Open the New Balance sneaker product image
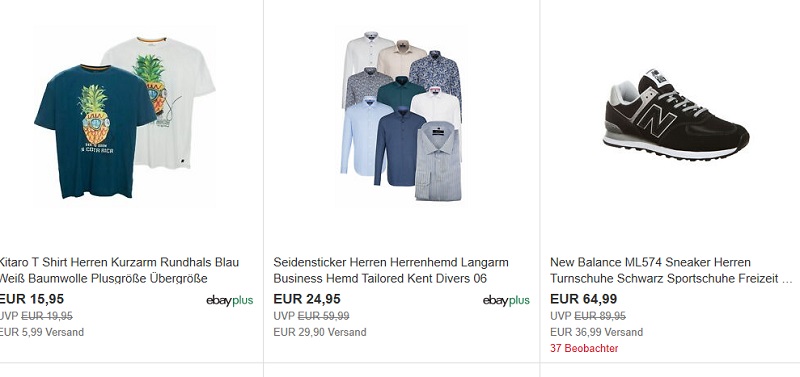This screenshot has height=377, width=800. point(675,115)
